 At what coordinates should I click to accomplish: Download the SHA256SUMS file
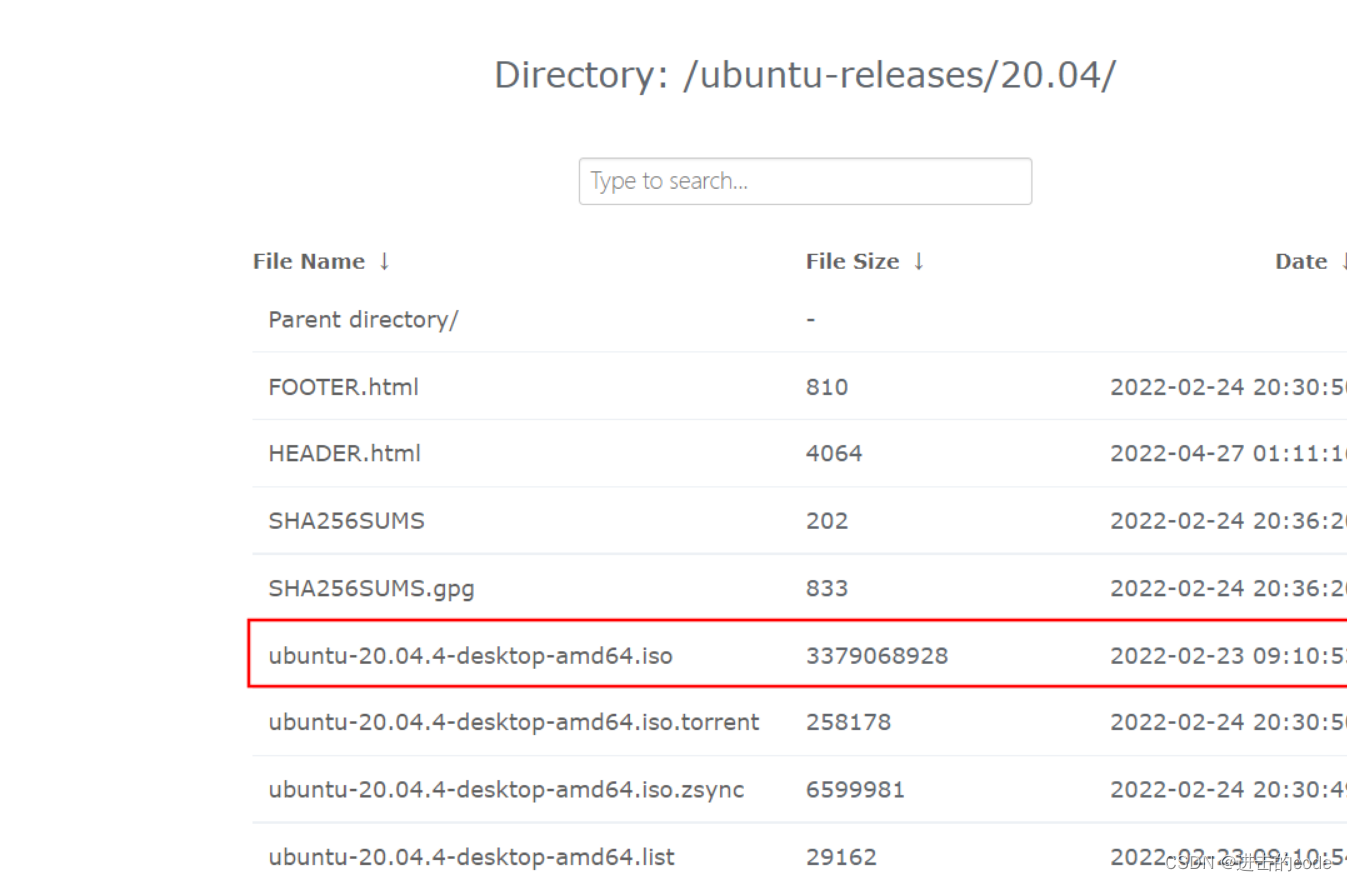347,521
